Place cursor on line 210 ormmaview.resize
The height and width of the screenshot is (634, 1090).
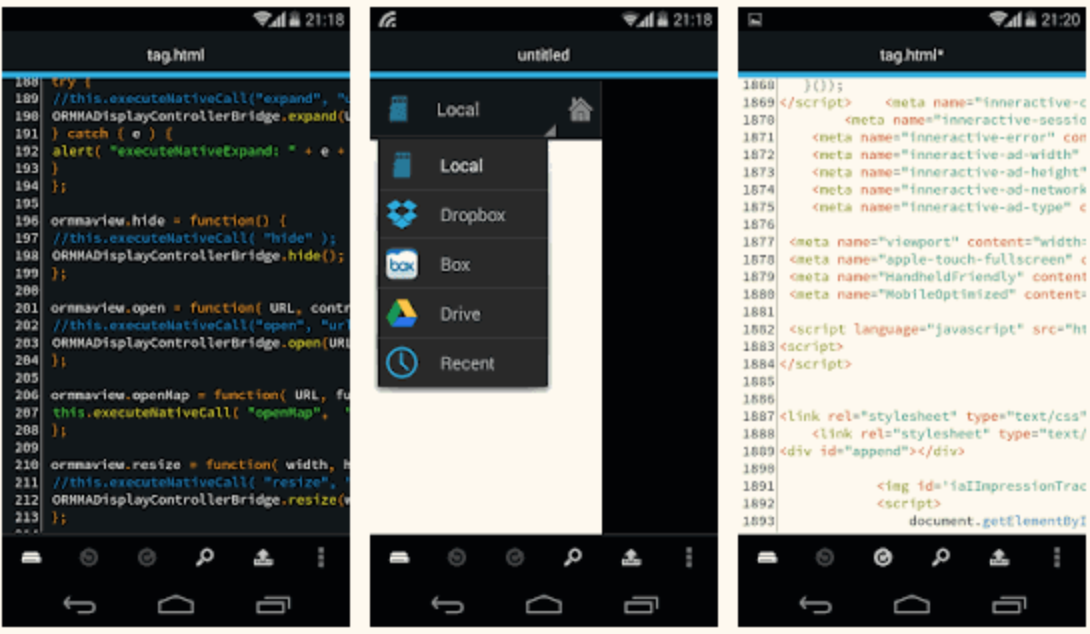click(200, 464)
